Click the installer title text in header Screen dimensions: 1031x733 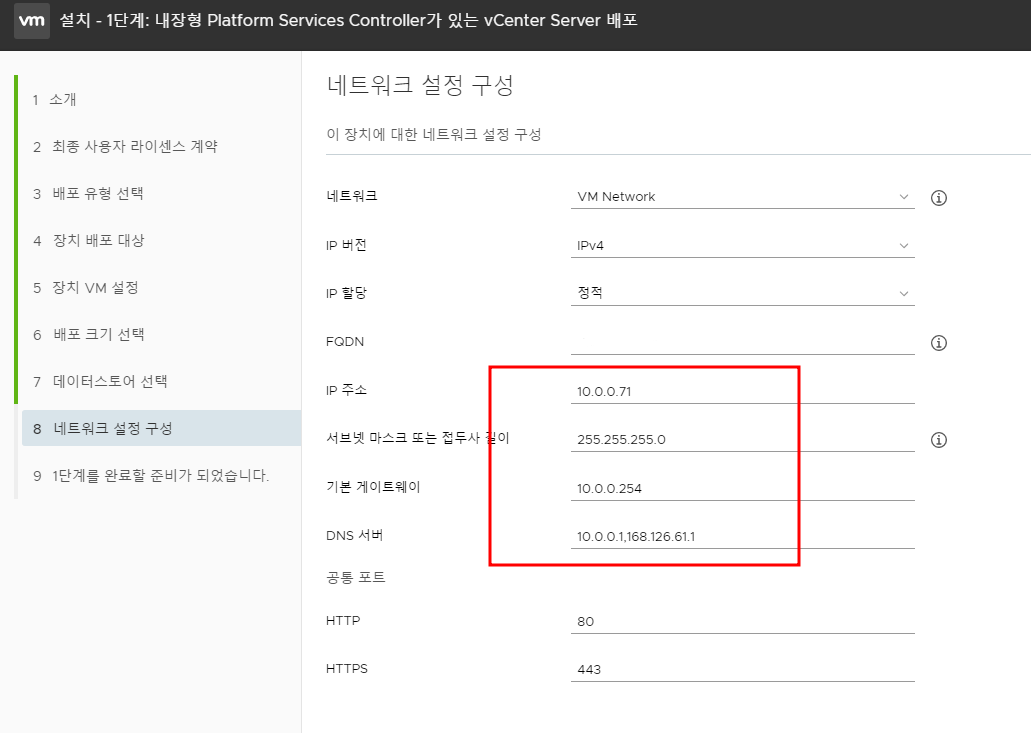coord(348,20)
